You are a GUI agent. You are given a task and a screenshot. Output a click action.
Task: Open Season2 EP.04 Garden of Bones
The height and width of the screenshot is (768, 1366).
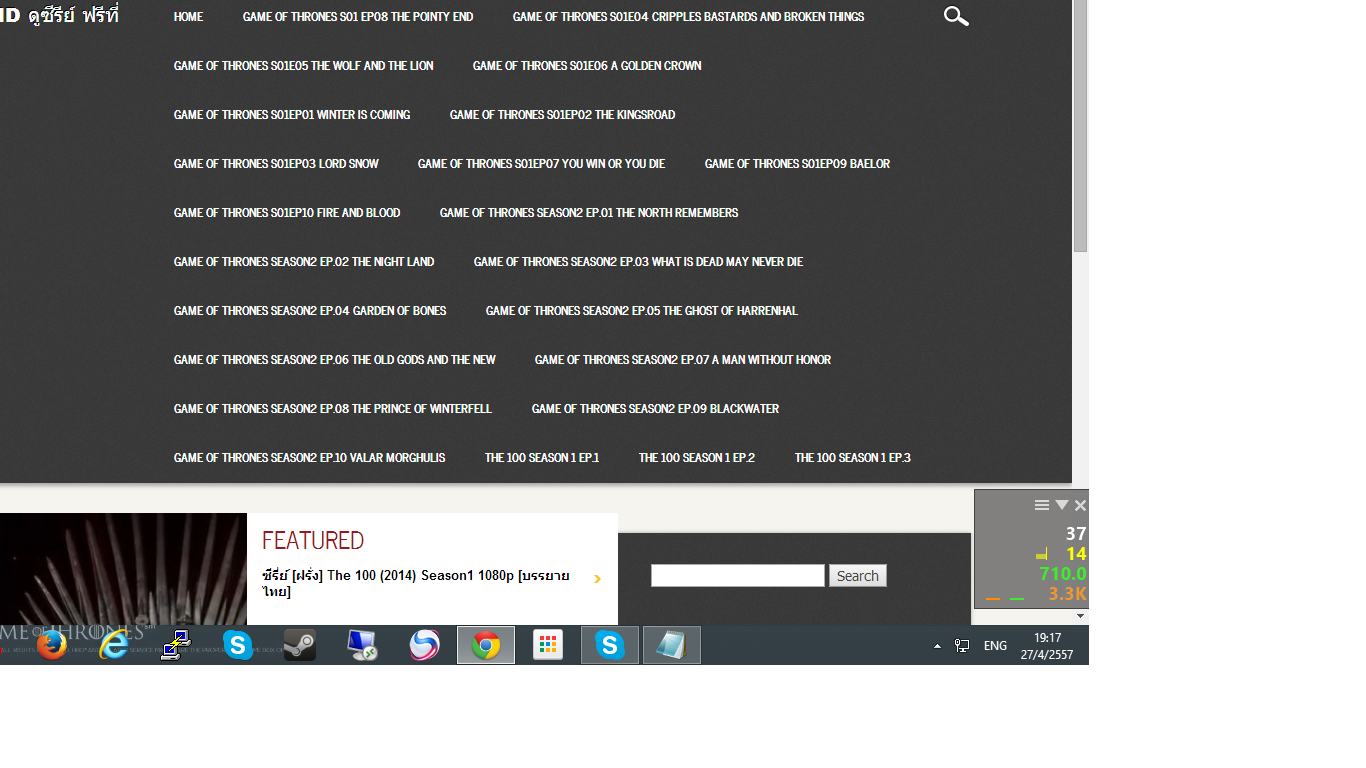tap(310, 311)
